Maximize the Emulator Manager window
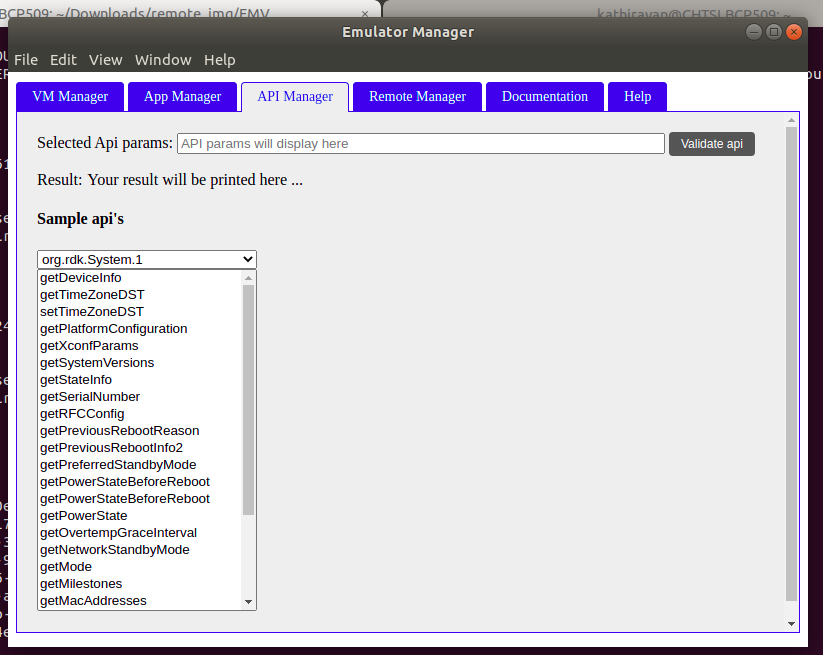Screen dimensions: 823x655 point(773,32)
